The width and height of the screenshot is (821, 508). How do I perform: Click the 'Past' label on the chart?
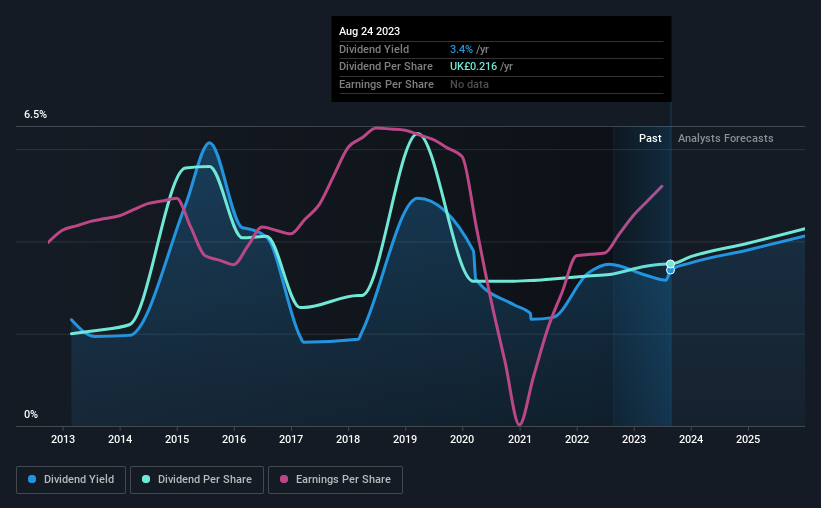click(650, 138)
